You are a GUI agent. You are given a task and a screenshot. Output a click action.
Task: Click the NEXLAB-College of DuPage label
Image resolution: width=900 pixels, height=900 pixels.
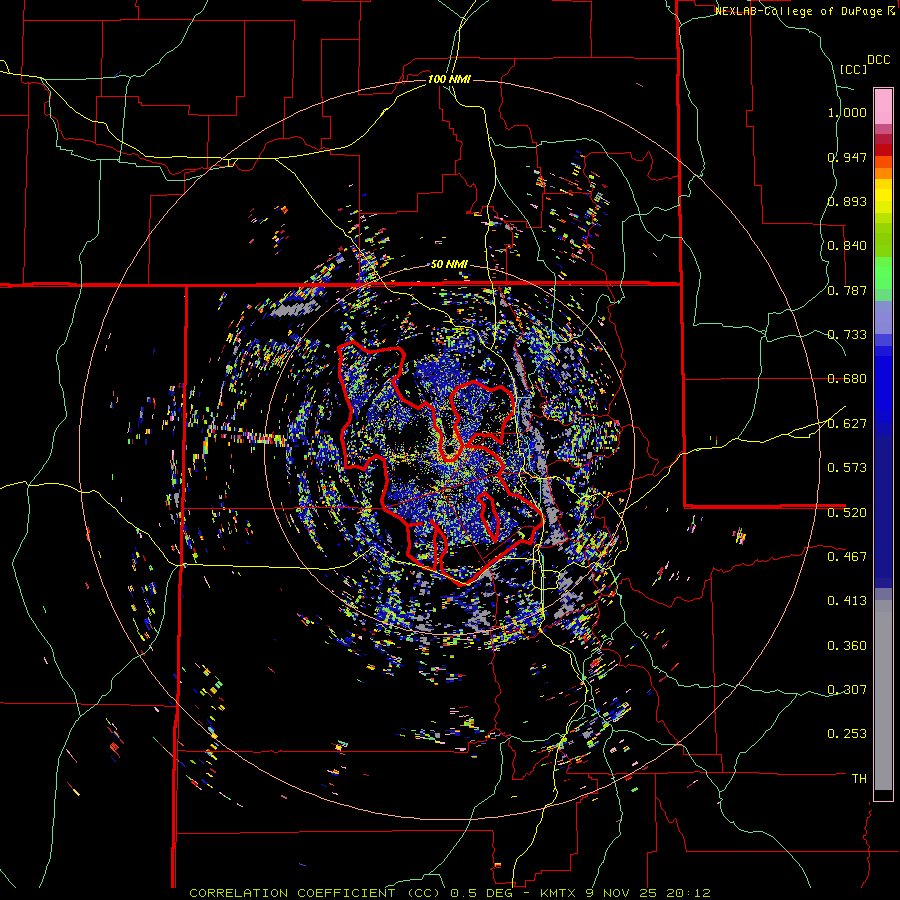click(799, 11)
